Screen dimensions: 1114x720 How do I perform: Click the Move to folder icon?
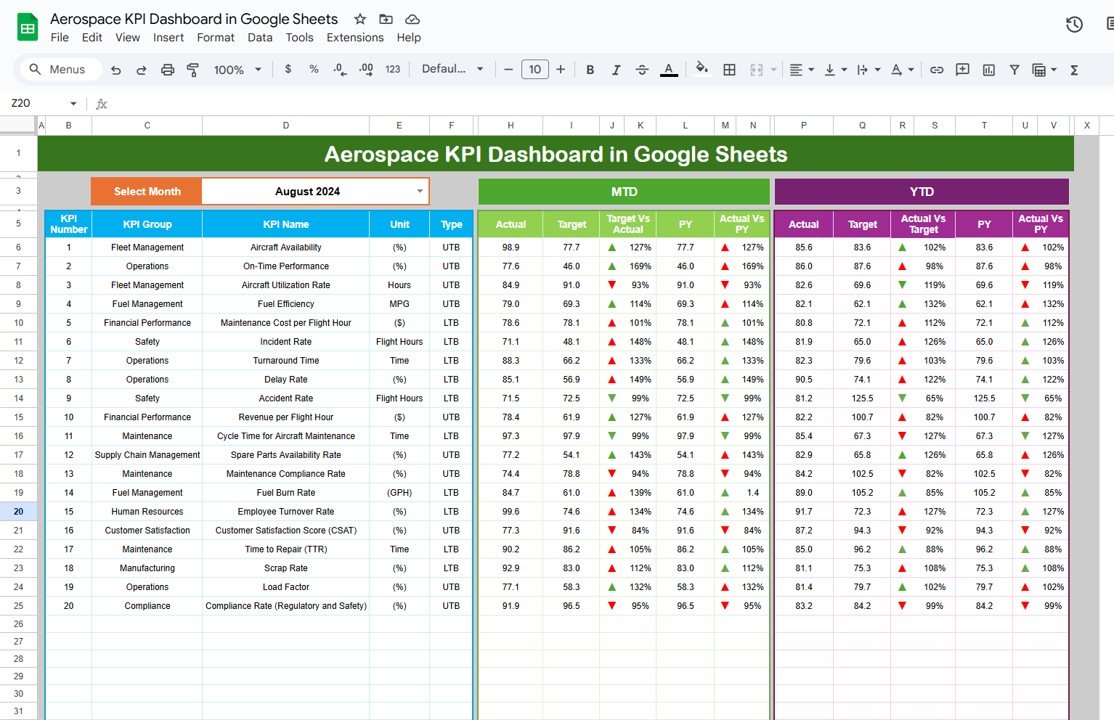click(x=386, y=19)
